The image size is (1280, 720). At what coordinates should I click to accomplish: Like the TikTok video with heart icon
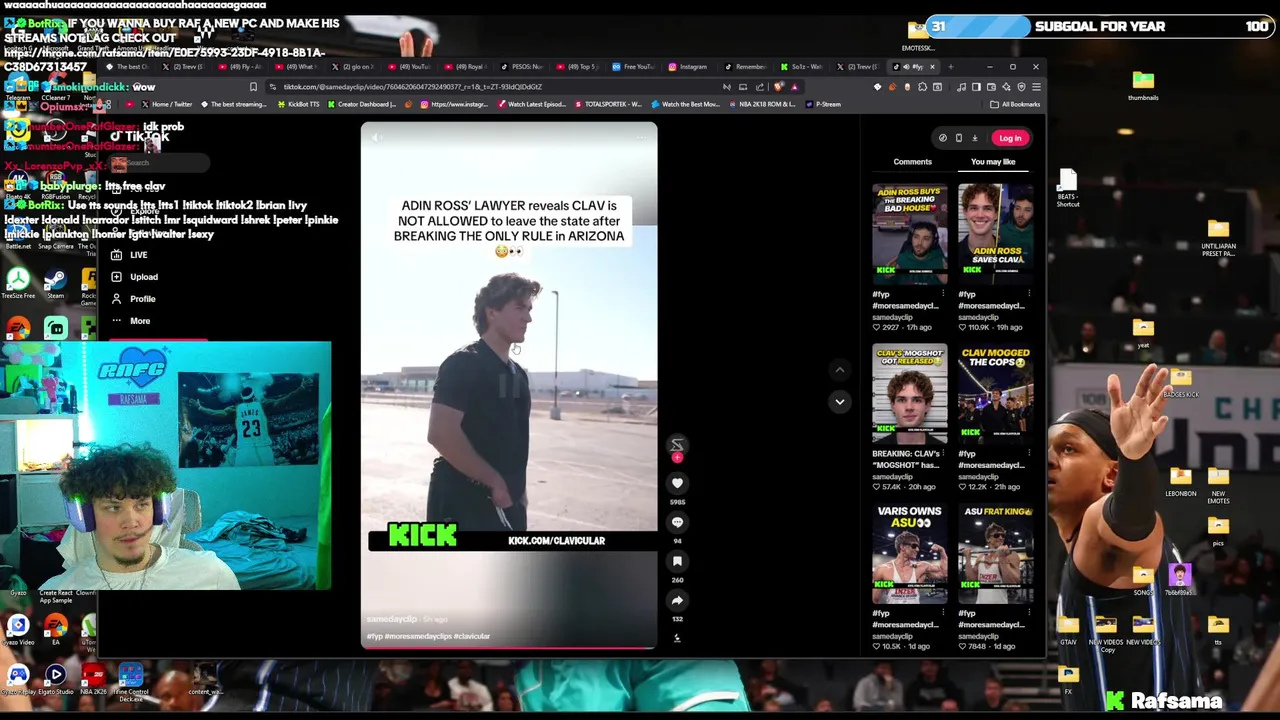click(677, 483)
